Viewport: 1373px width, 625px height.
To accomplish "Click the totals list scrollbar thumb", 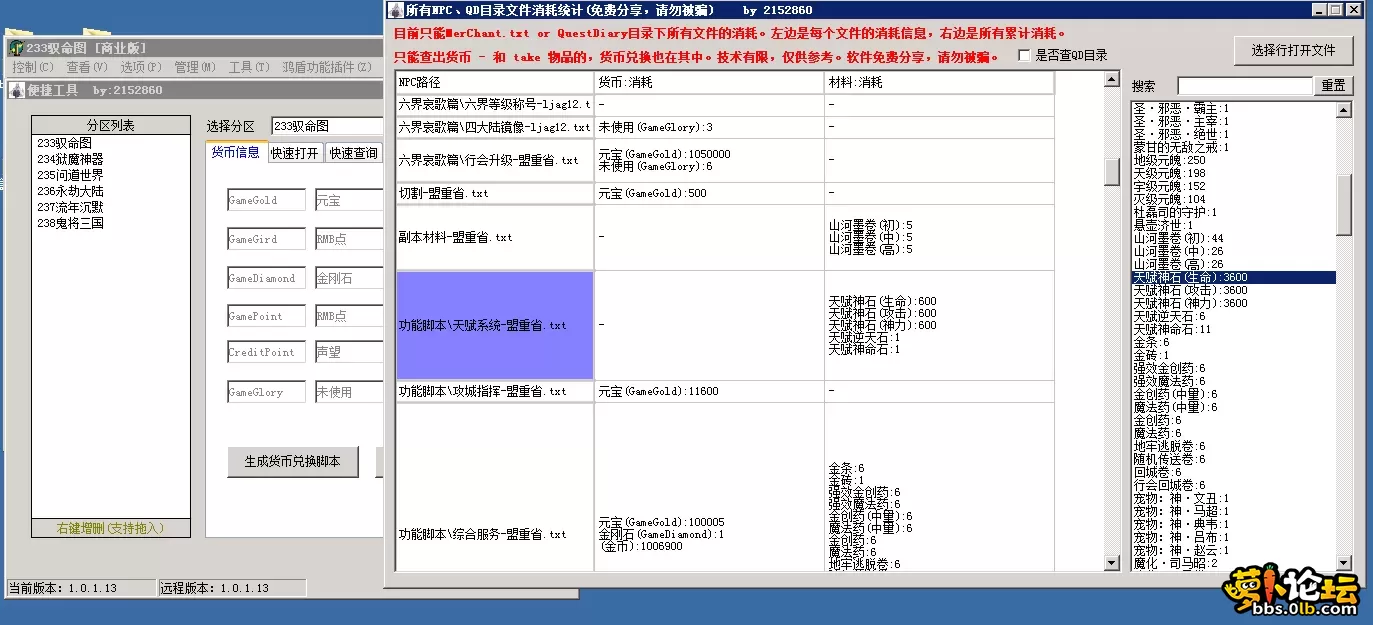I will tap(1344, 204).
